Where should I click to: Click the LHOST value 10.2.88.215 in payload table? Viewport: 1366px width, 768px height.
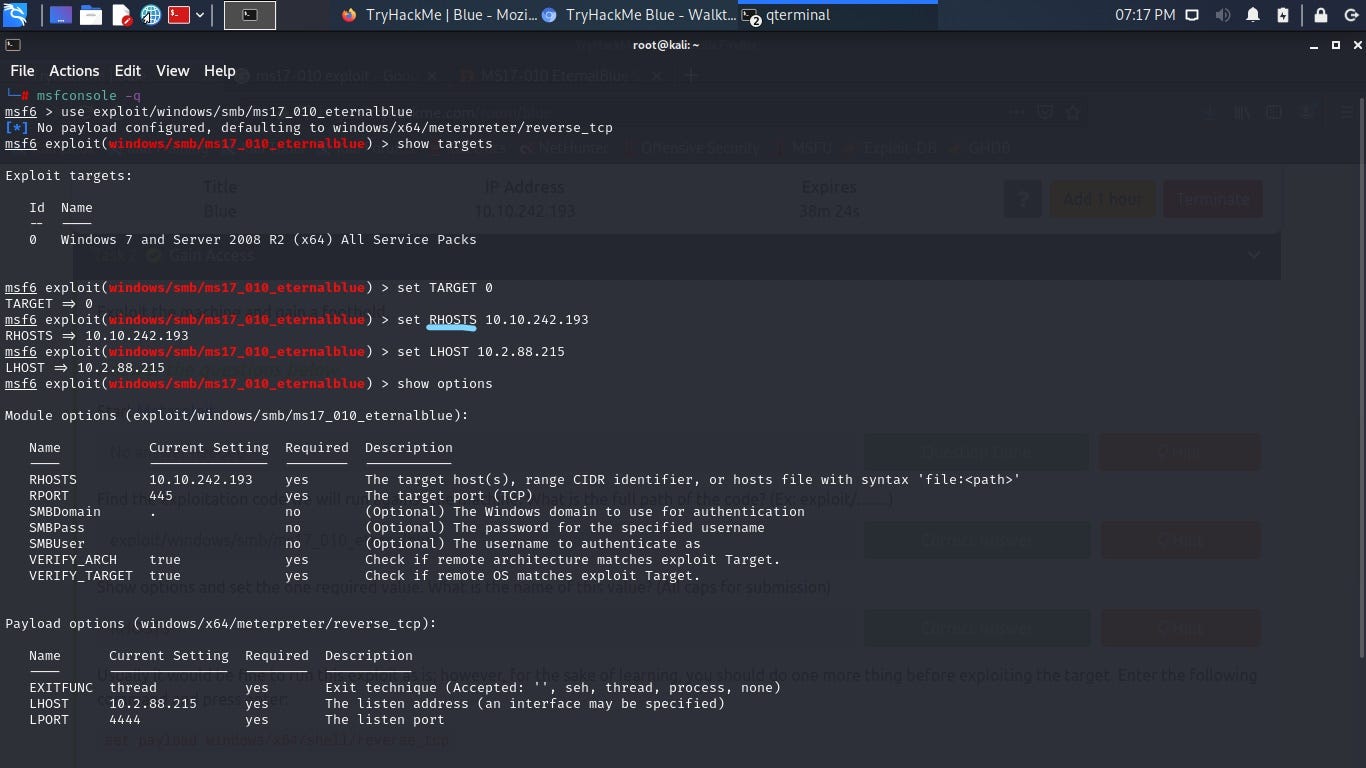153,704
